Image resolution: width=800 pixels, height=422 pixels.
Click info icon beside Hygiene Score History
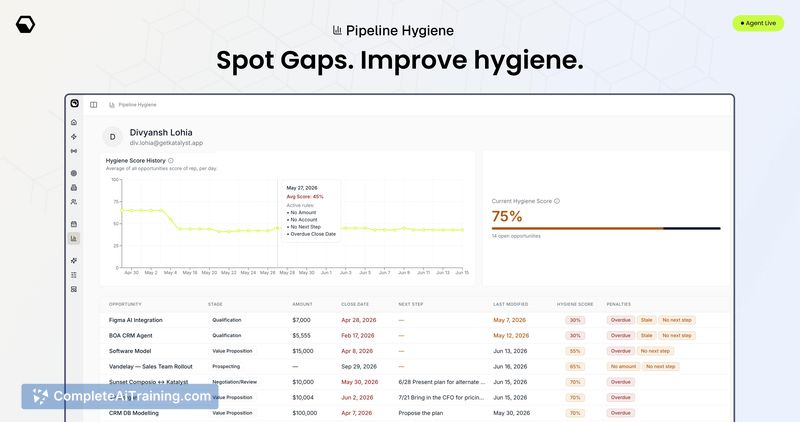pyautogui.click(x=171, y=160)
